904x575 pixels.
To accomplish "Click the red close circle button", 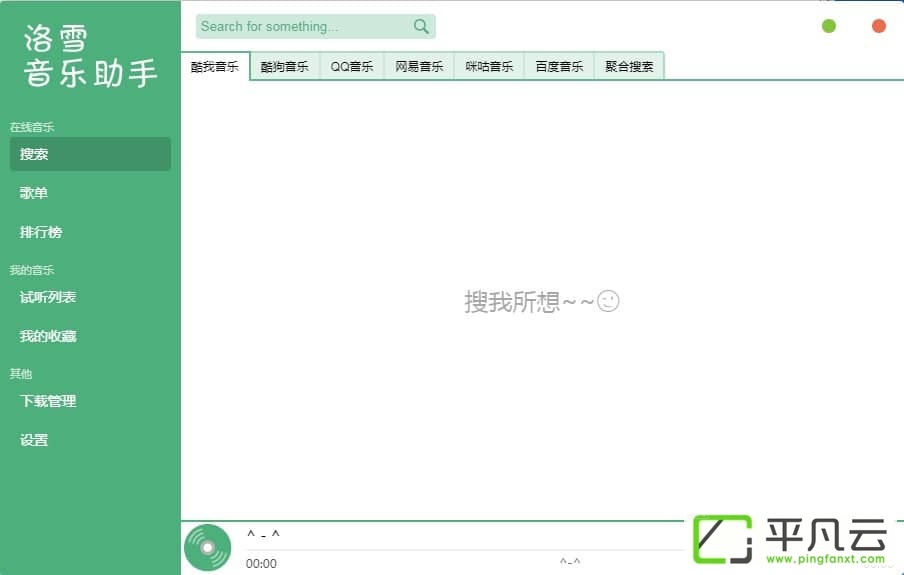I will pos(879,26).
